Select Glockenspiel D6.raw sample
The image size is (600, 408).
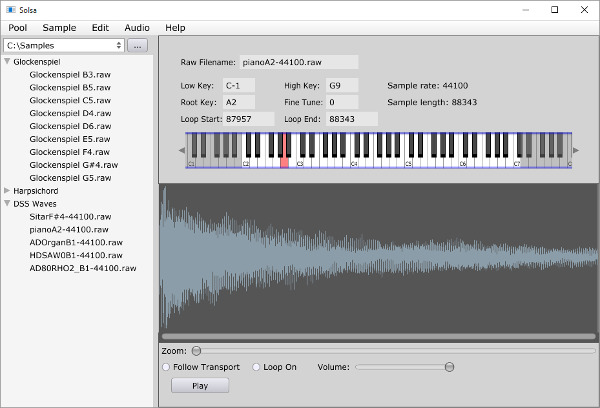coord(70,126)
